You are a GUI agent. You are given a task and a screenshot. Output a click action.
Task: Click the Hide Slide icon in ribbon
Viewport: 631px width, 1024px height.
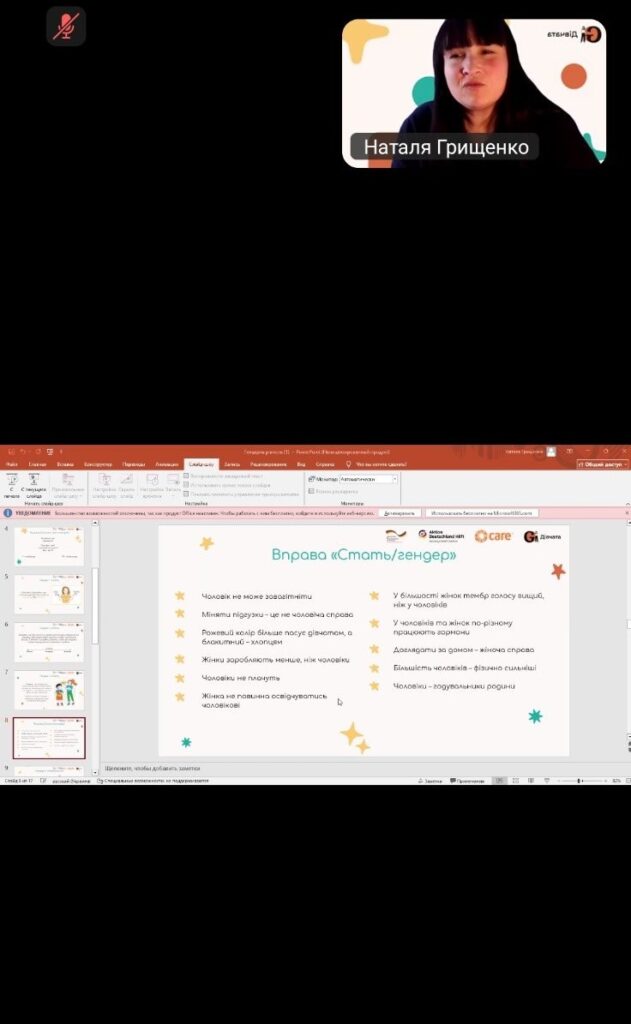127,482
